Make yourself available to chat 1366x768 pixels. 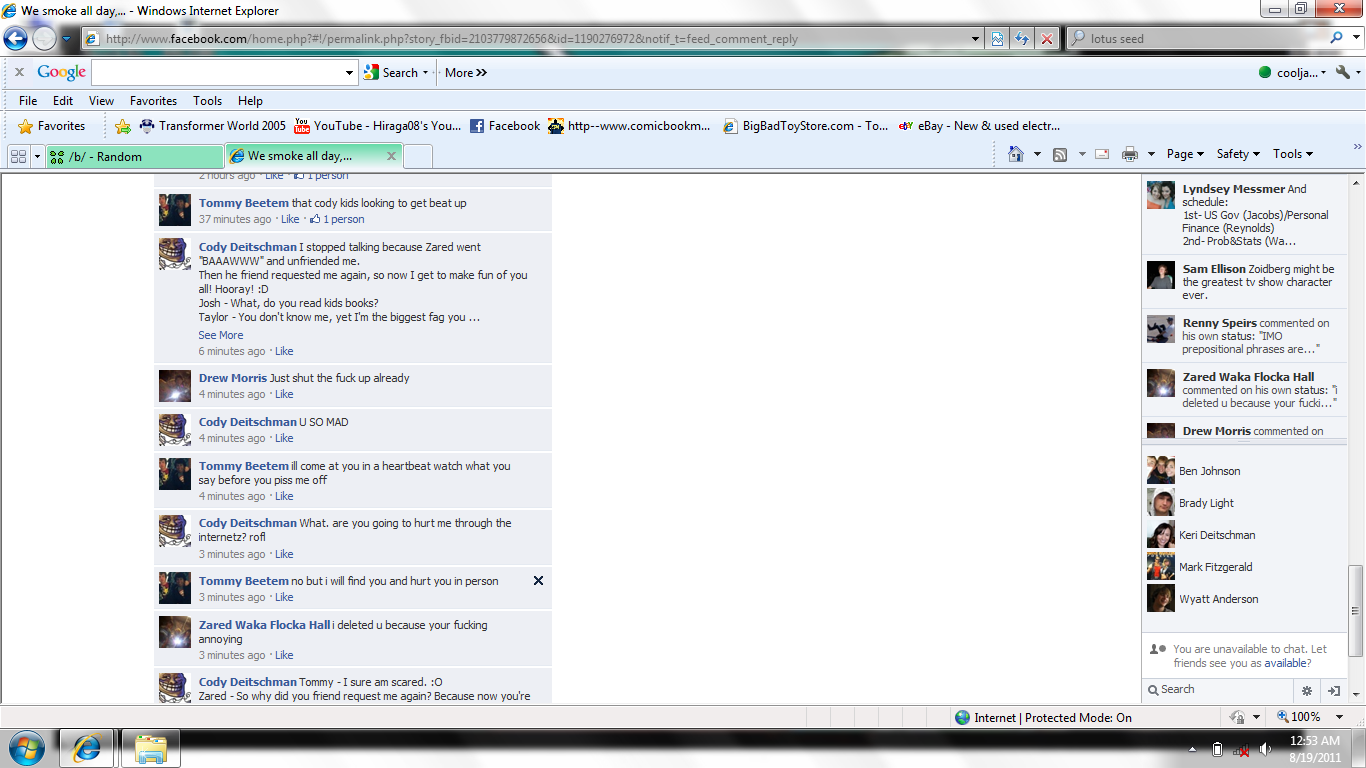pyautogui.click(x=1284, y=663)
